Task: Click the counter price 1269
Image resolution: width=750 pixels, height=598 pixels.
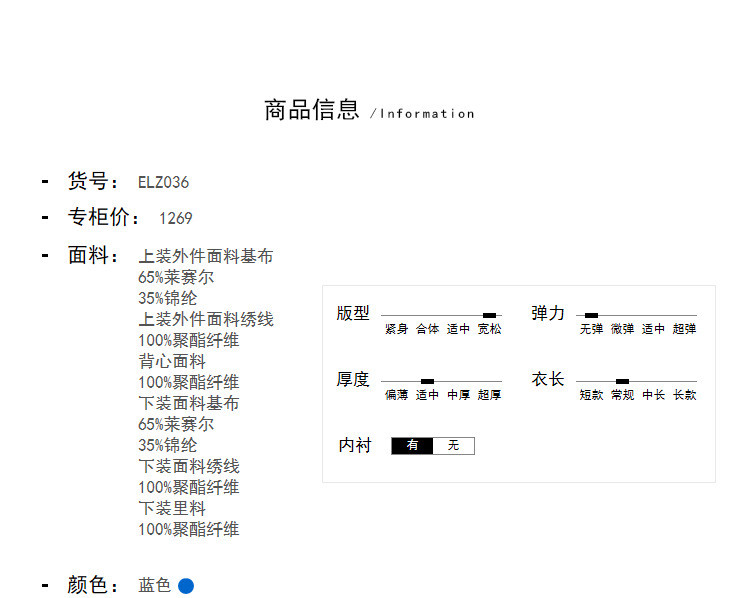Action: (x=176, y=218)
